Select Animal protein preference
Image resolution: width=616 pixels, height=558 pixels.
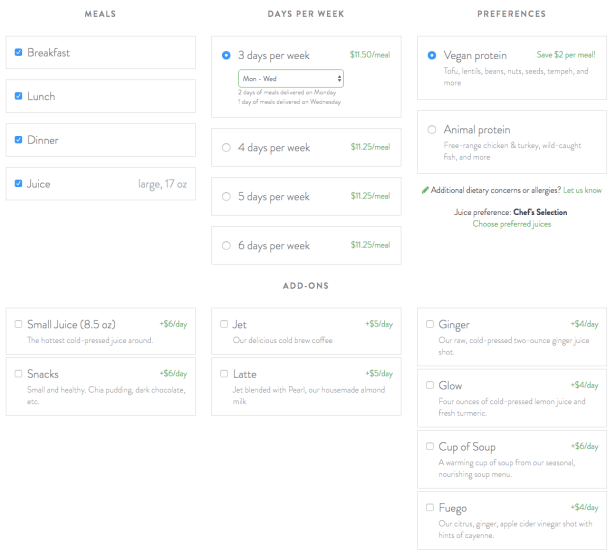432,130
